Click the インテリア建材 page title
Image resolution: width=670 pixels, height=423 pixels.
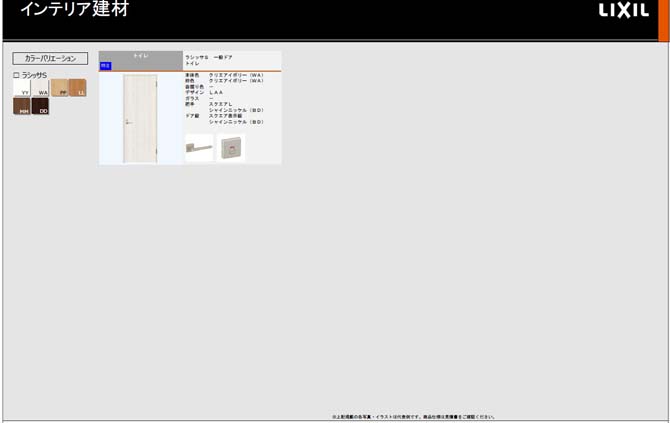pos(75,9)
